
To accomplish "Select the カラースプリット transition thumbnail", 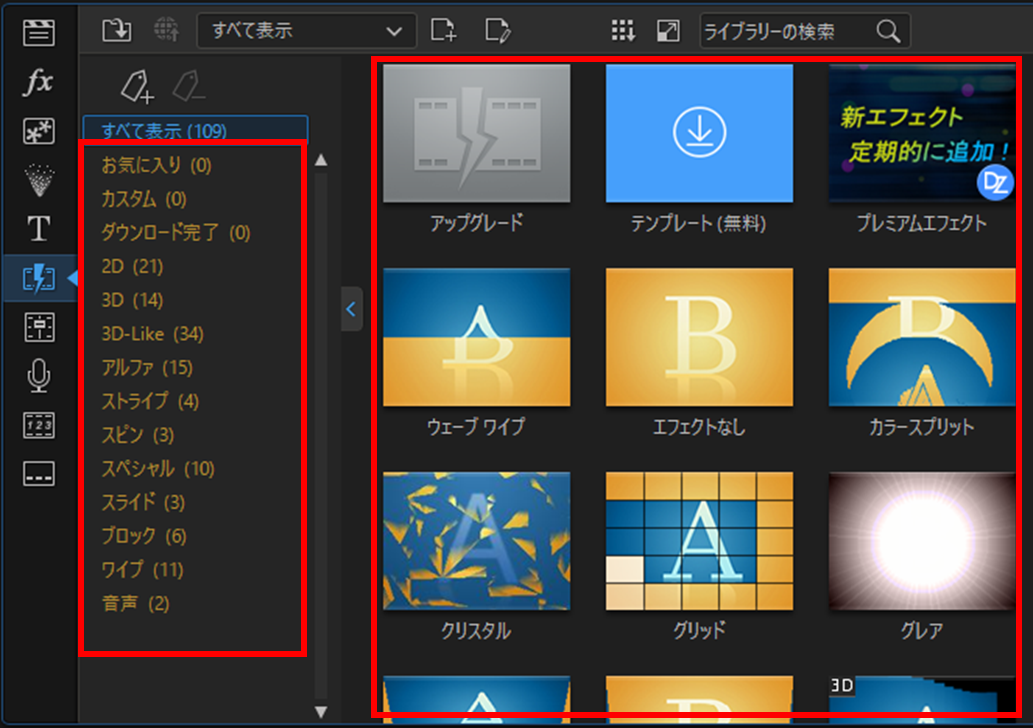I will (x=922, y=337).
